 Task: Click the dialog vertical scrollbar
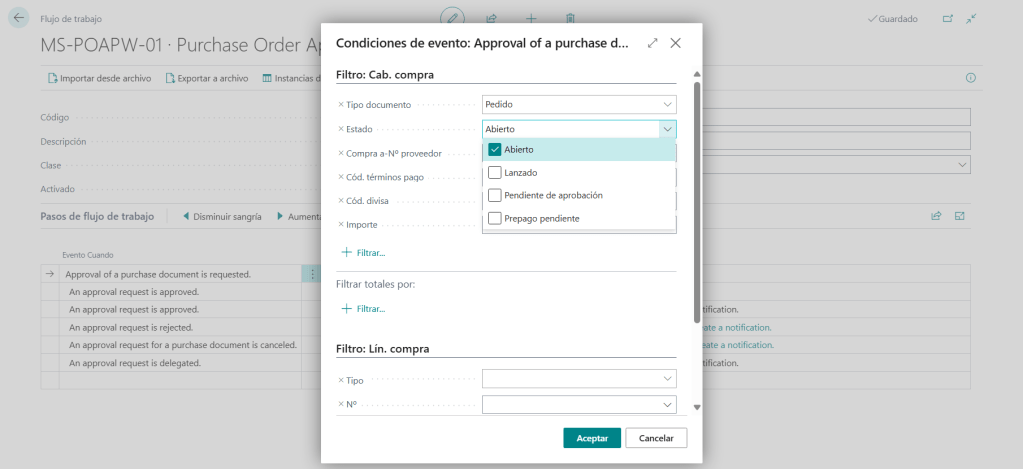tap(696, 200)
